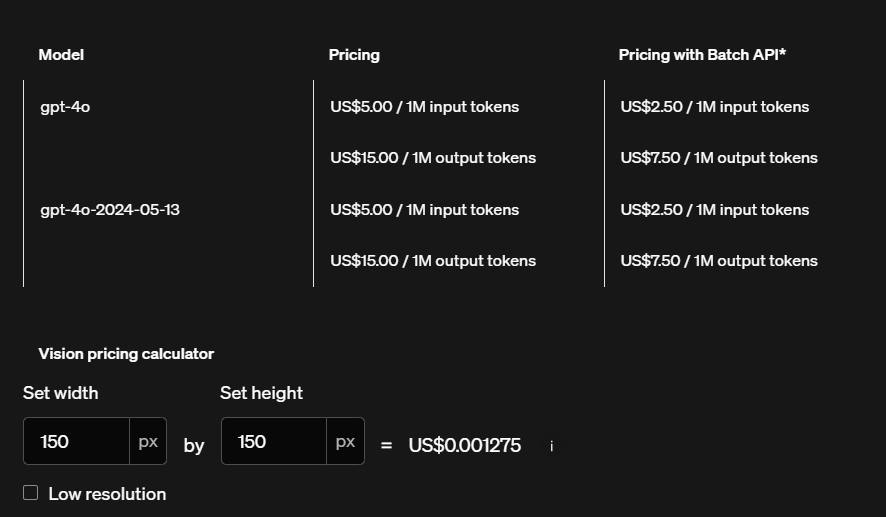This screenshot has height=517, width=886.
Task: Select the gpt-4o model name
Action: pos(65,107)
